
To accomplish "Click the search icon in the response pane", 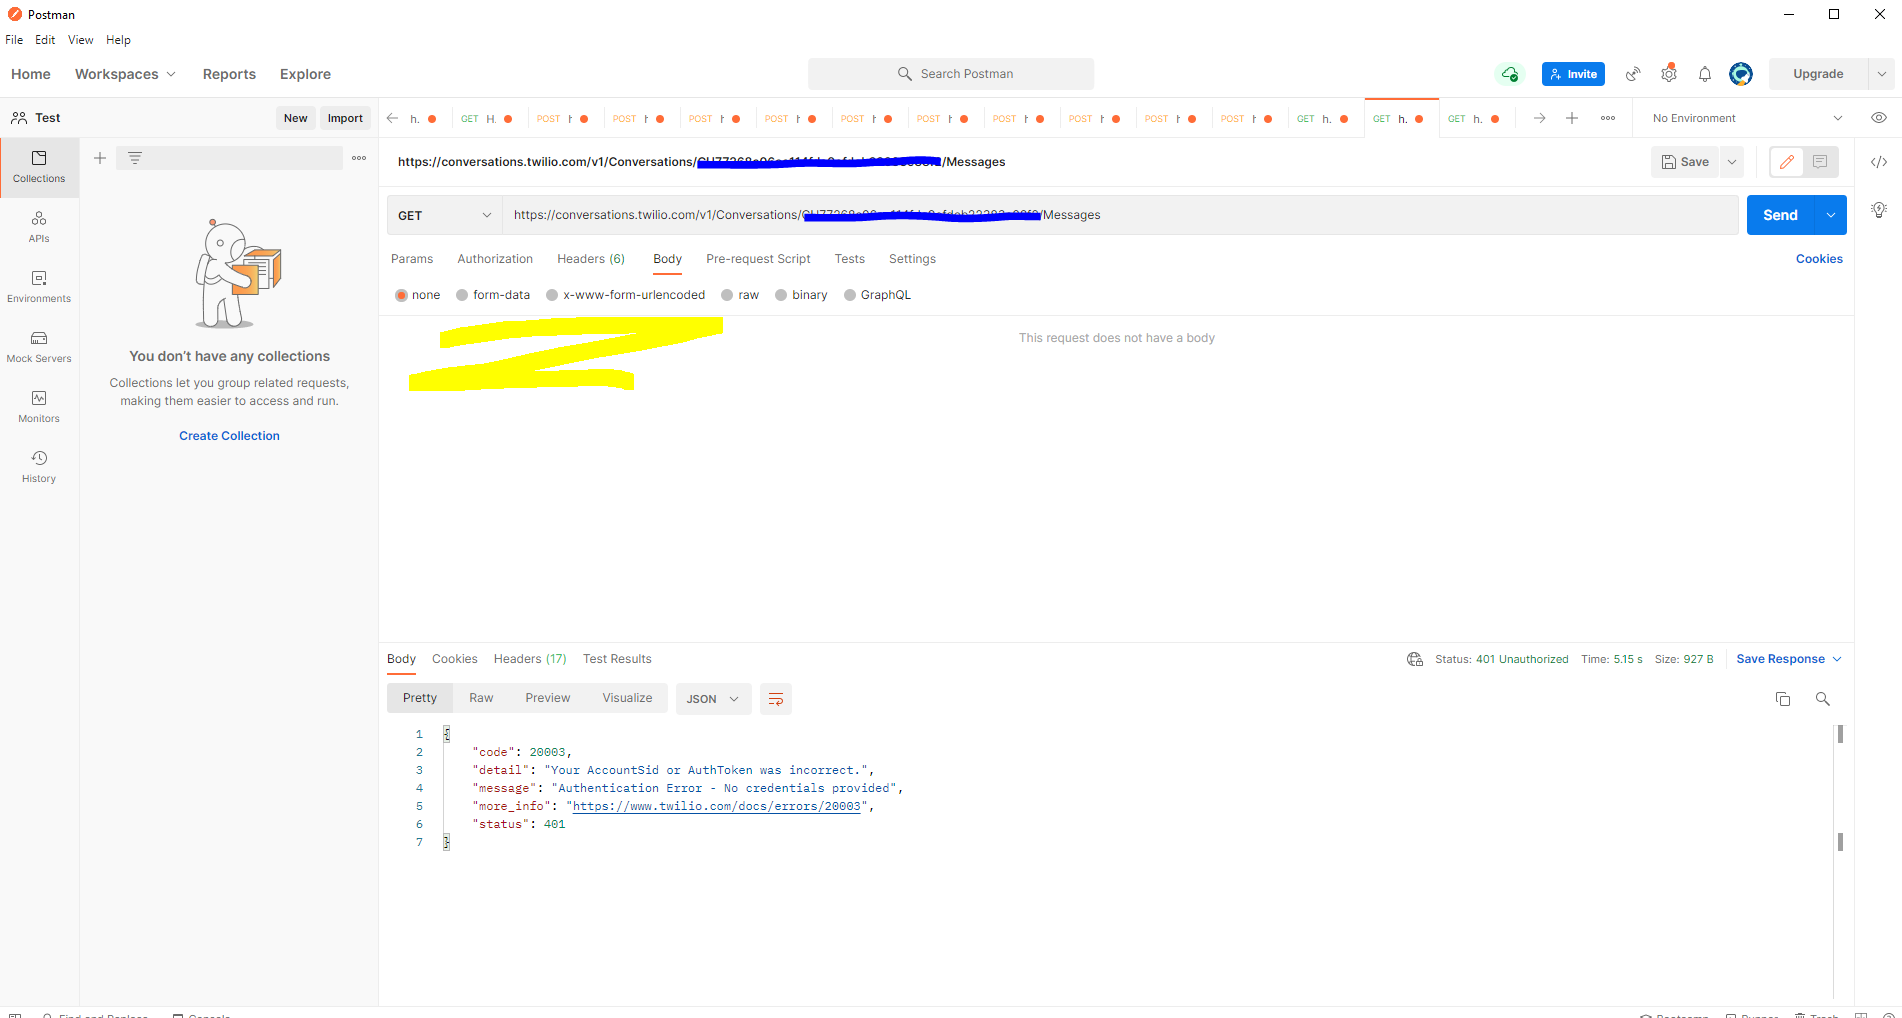I will [x=1823, y=699].
